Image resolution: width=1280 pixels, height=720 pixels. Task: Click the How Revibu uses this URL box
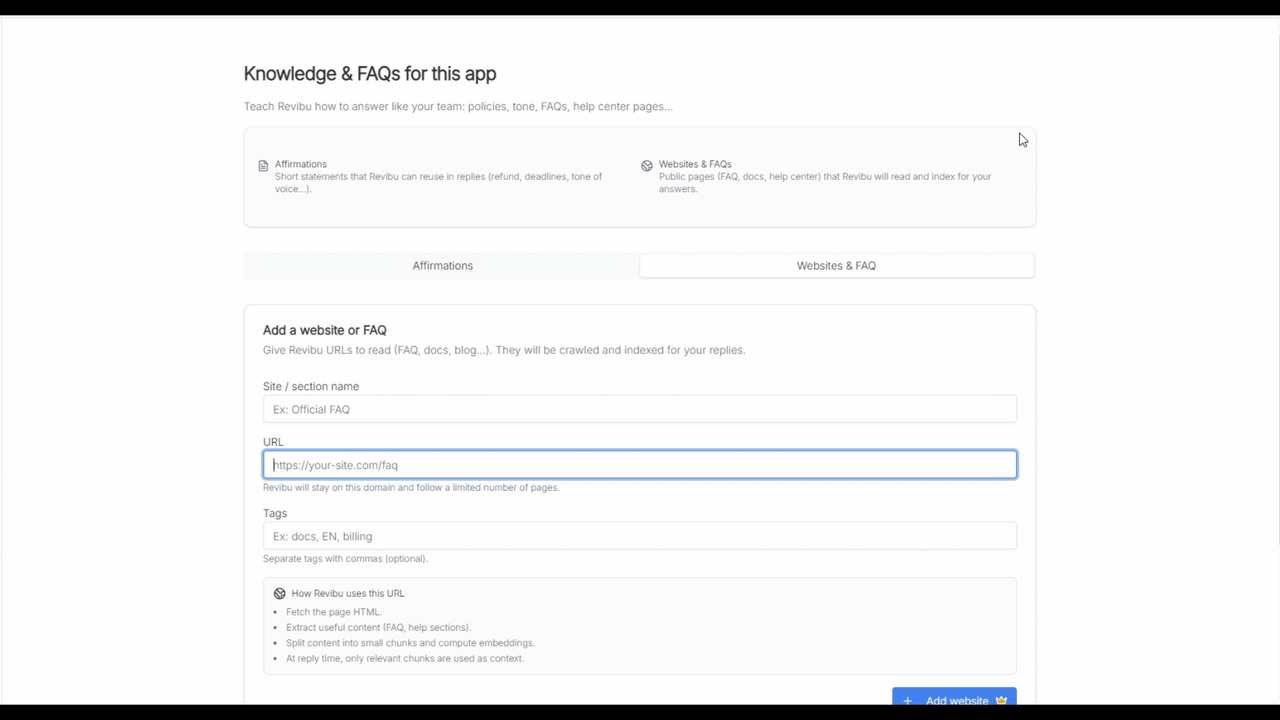tap(639, 625)
